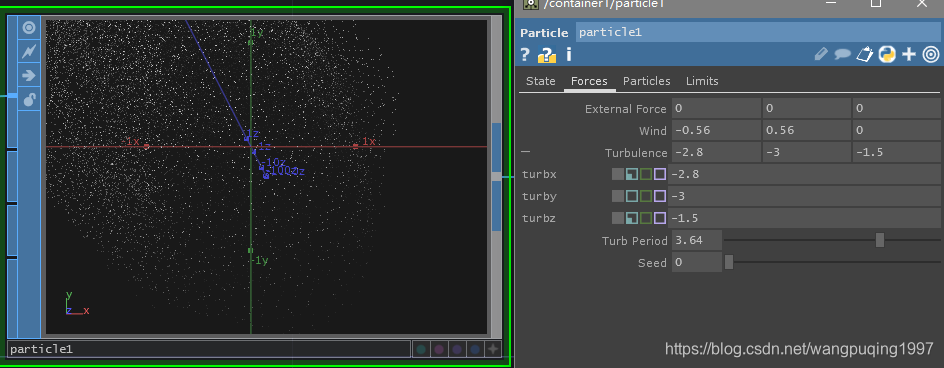This screenshot has width=944, height=368.
Task: Click the star flag on the node bottom bar
Action: pos(492,349)
